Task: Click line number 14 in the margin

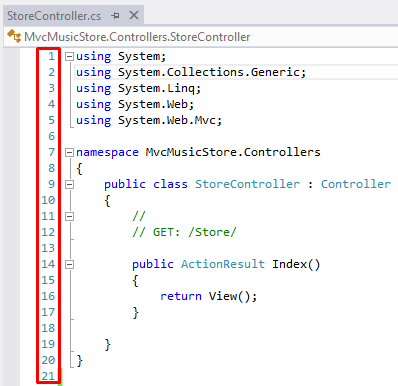Action: click(48, 264)
